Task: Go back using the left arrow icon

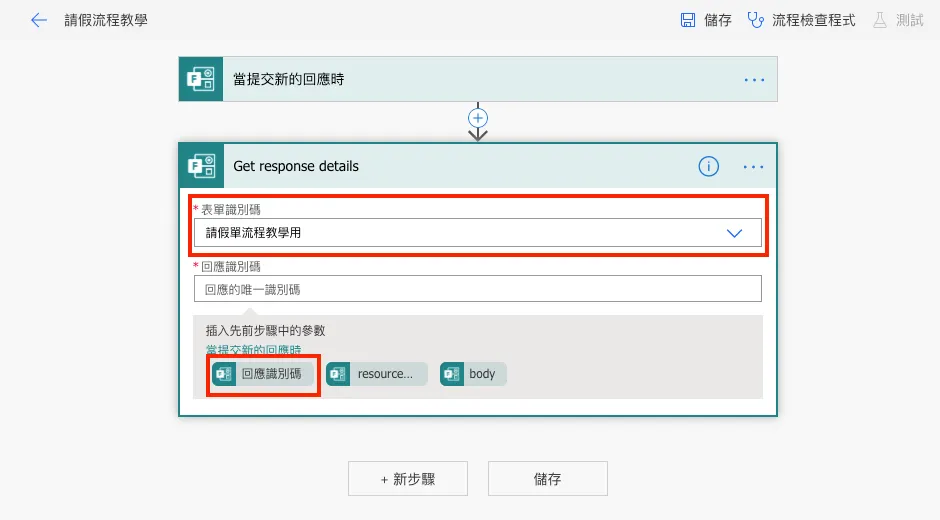Action: (x=38, y=20)
